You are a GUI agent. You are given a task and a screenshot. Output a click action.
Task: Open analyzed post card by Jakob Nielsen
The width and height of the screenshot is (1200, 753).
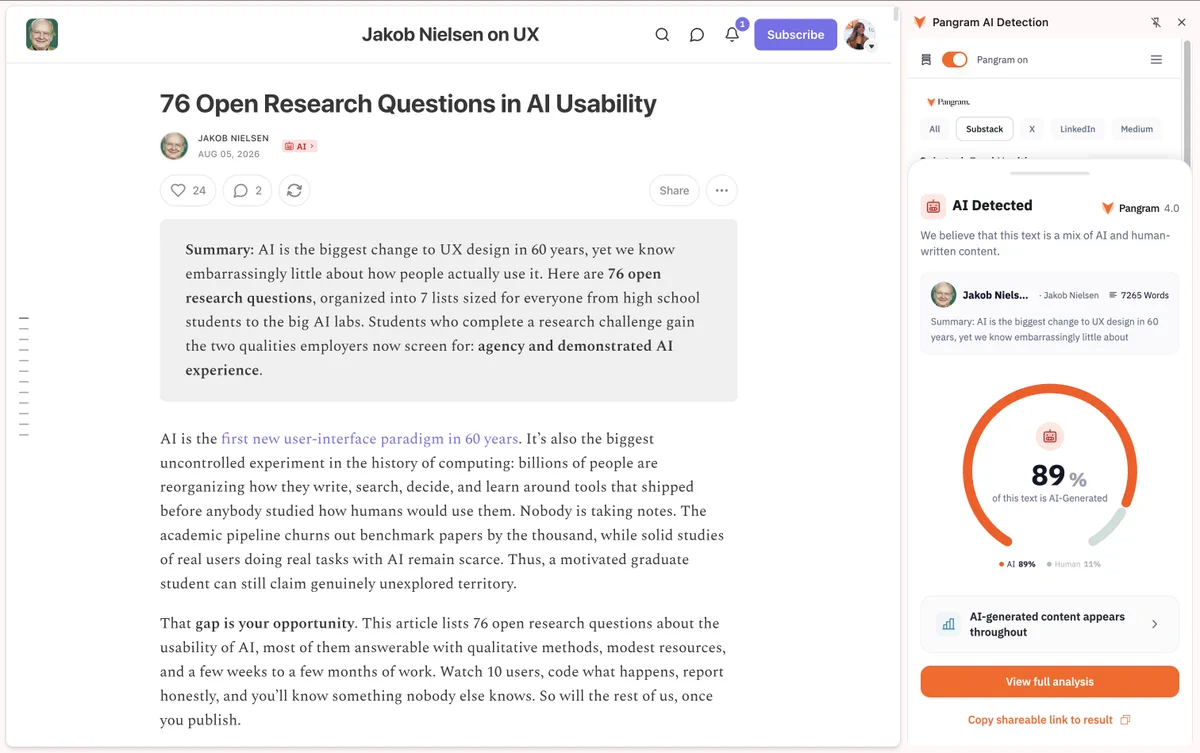click(1049, 314)
